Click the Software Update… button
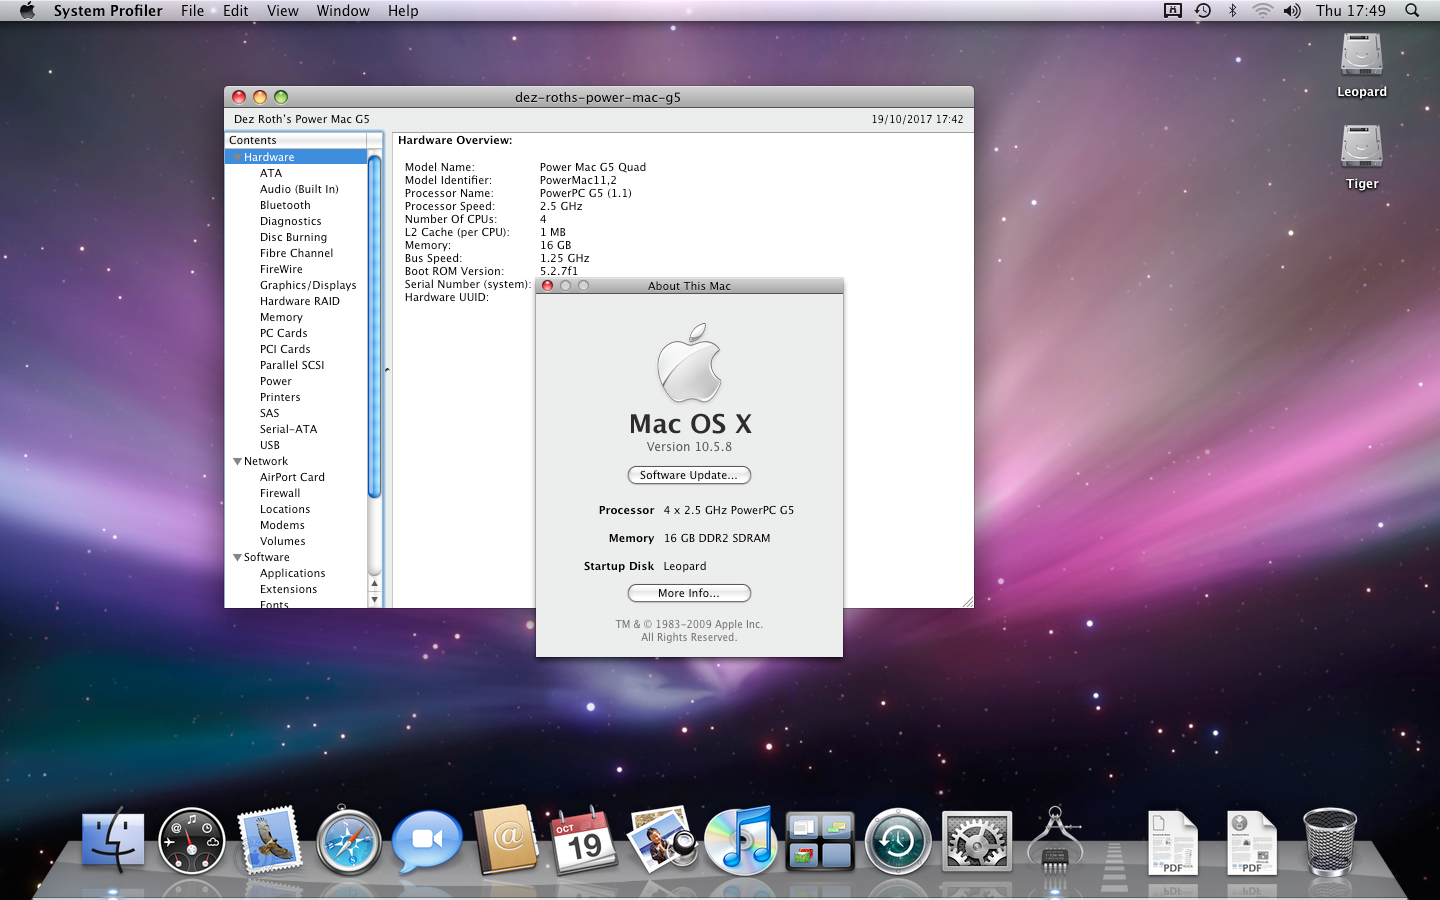The width and height of the screenshot is (1440, 900). [x=689, y=475]
